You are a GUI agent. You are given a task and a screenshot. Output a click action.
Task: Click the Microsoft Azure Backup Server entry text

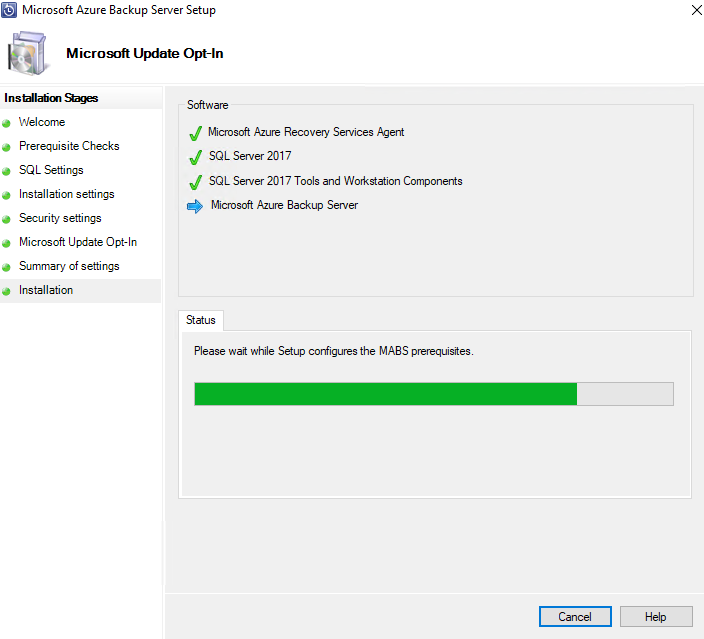click(284, 205)
